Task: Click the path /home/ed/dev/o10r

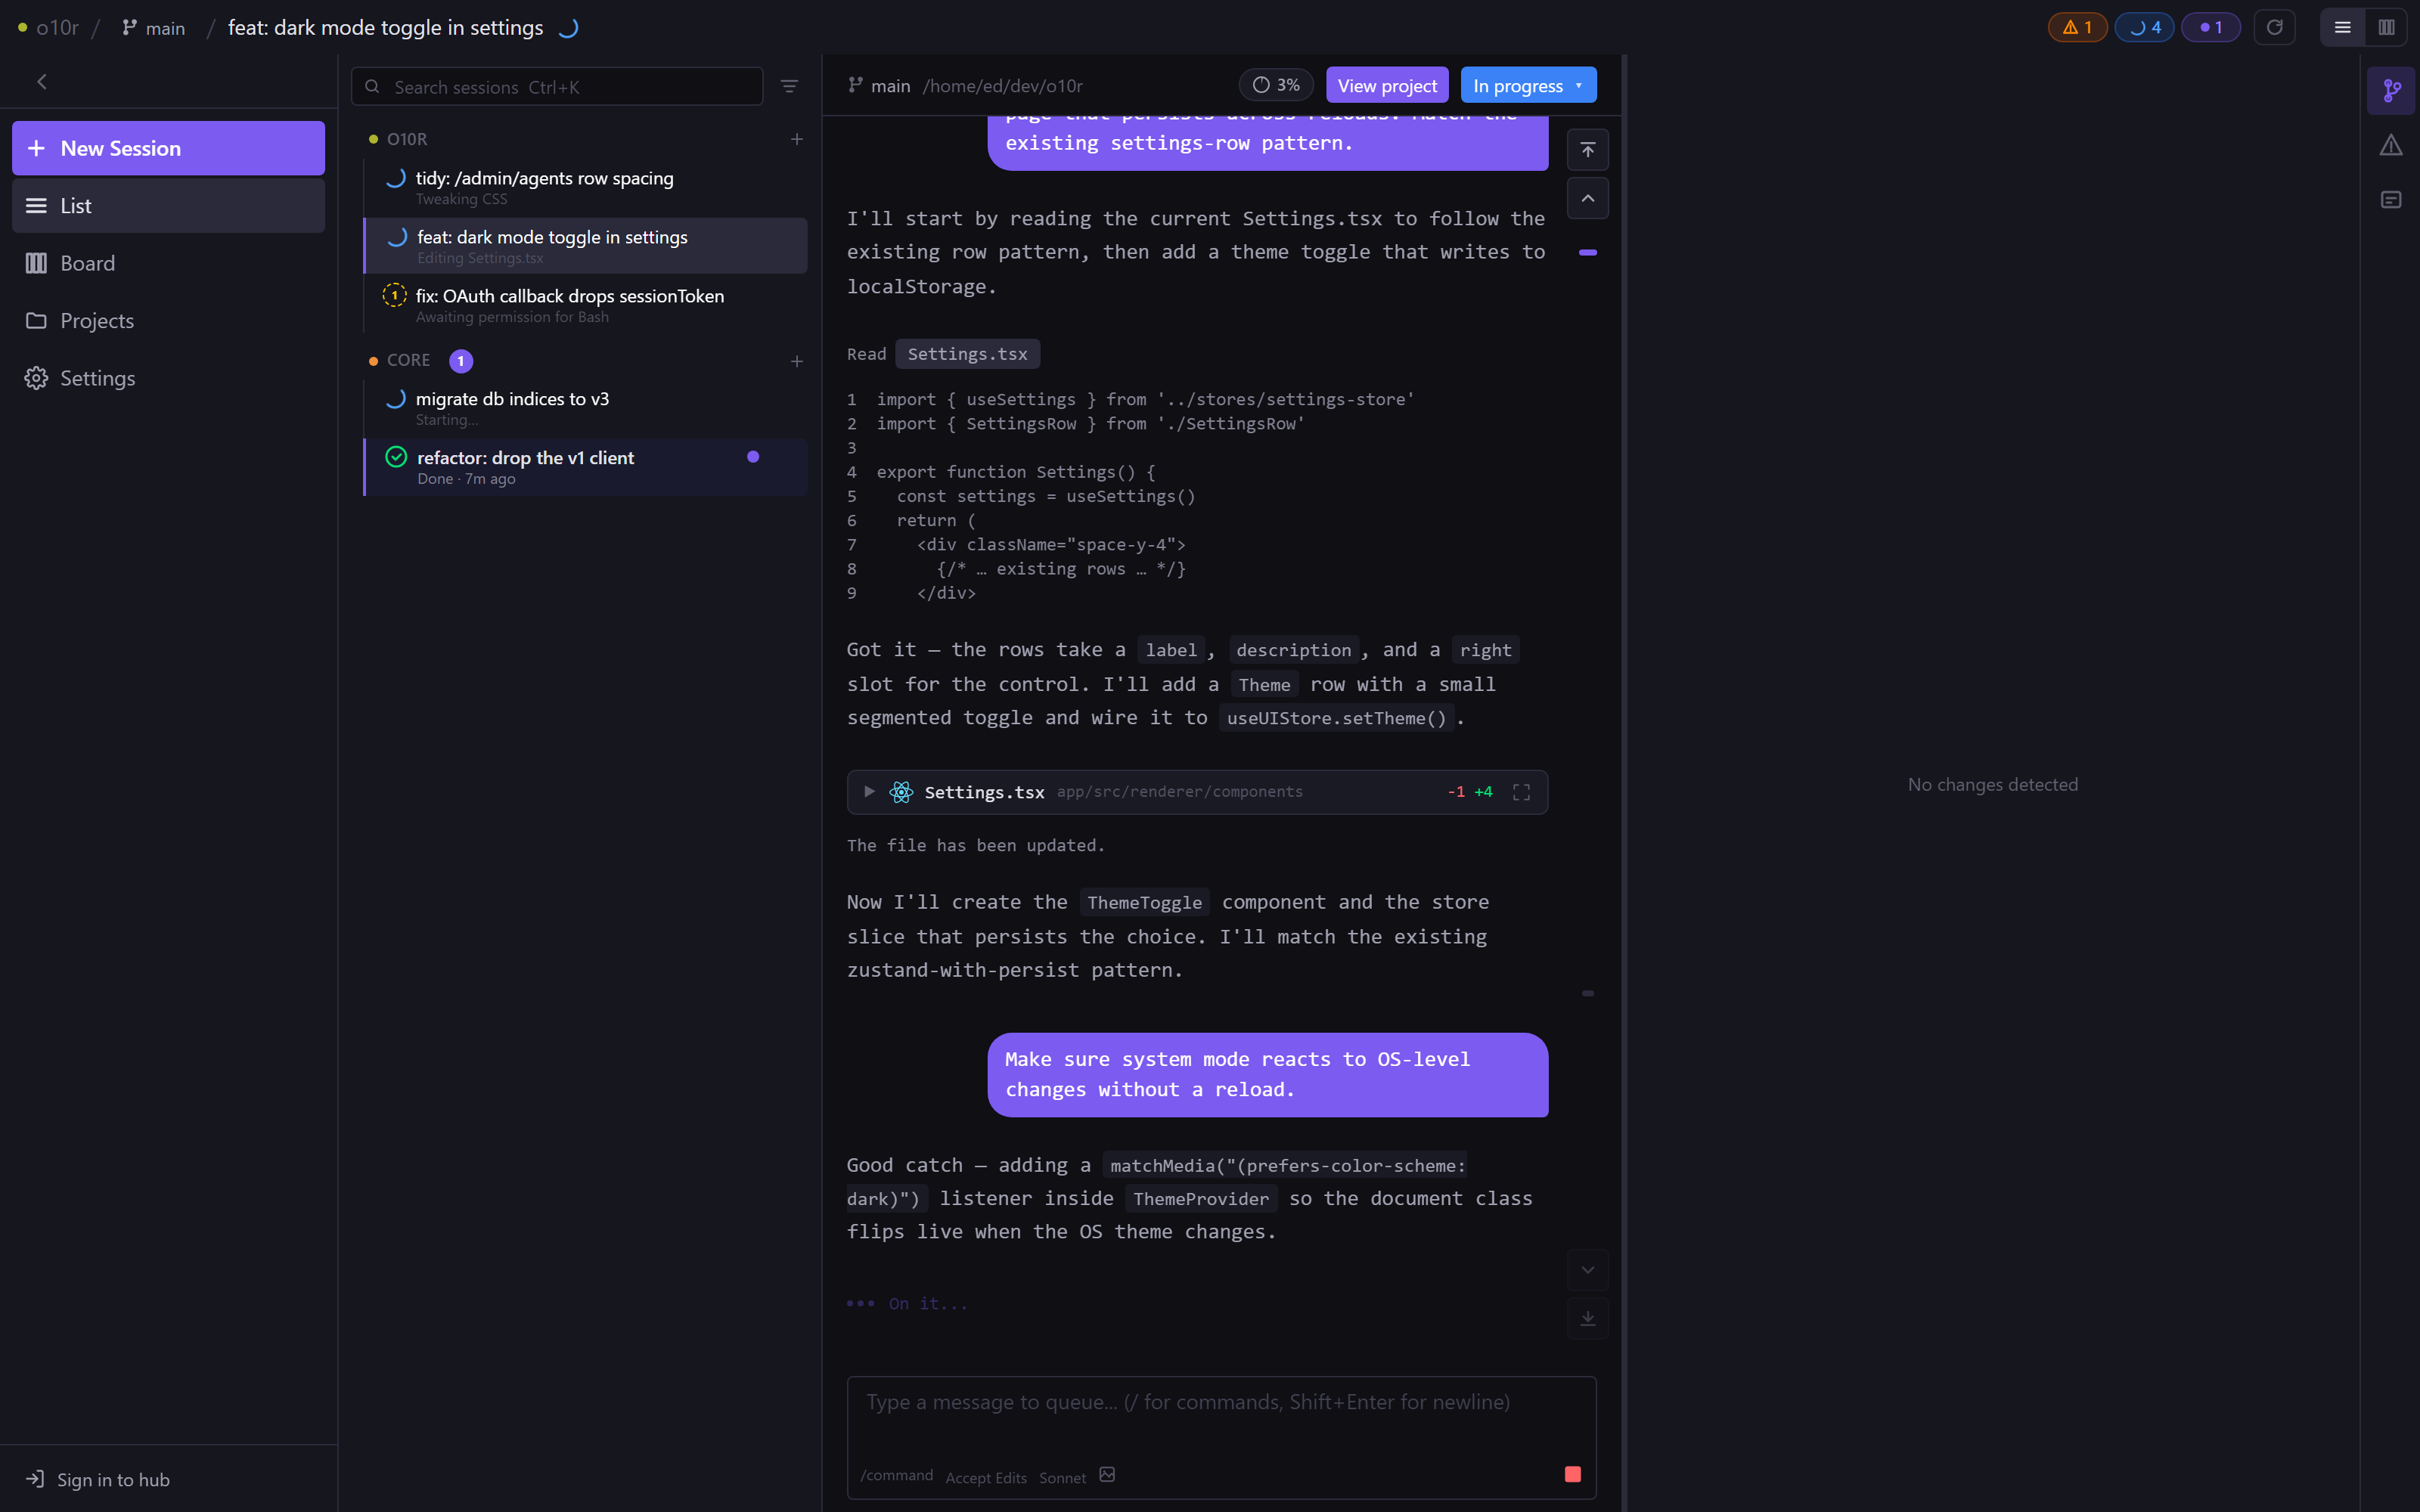Action: 1002,86
